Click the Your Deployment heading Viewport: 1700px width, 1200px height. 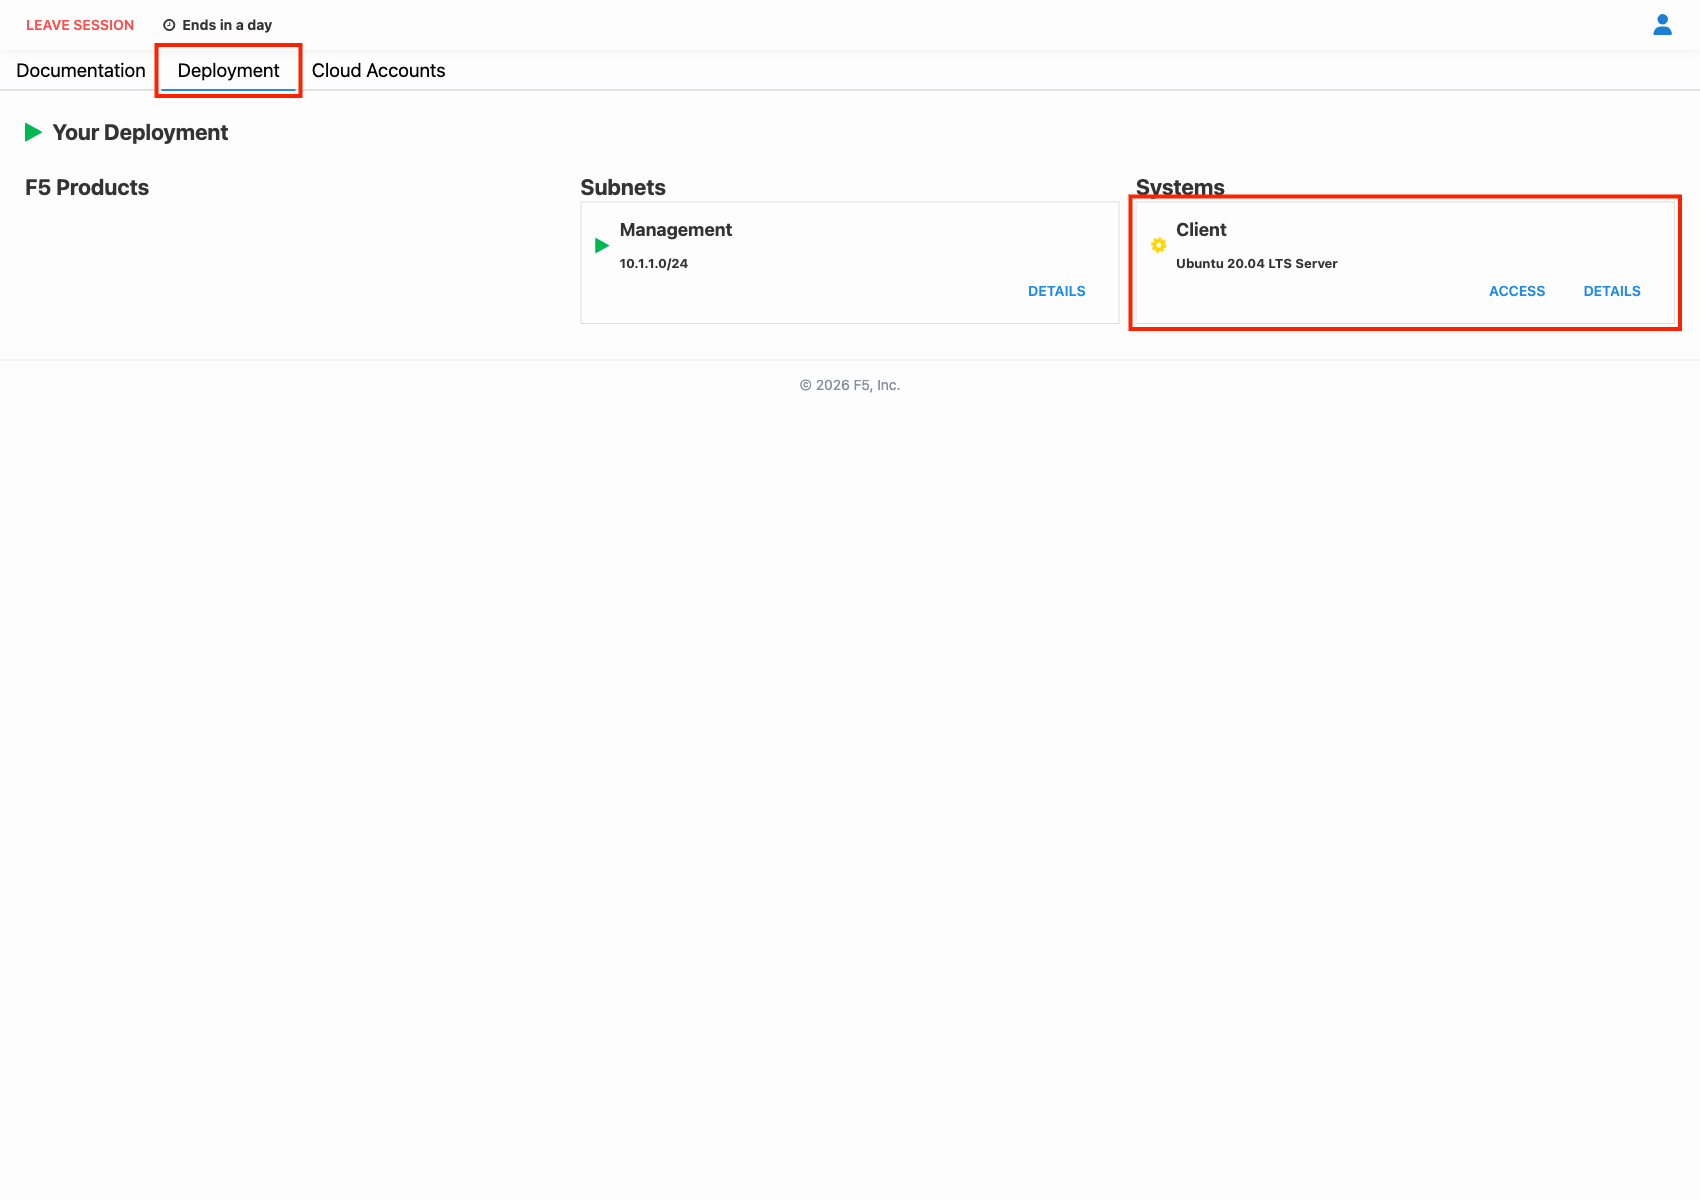(140, 132)
